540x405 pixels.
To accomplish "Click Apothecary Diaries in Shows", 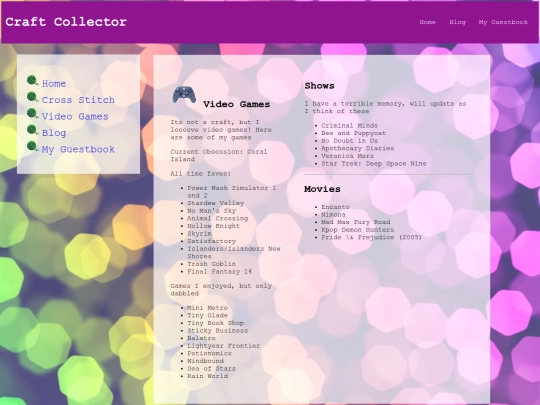I will (357, 148).
